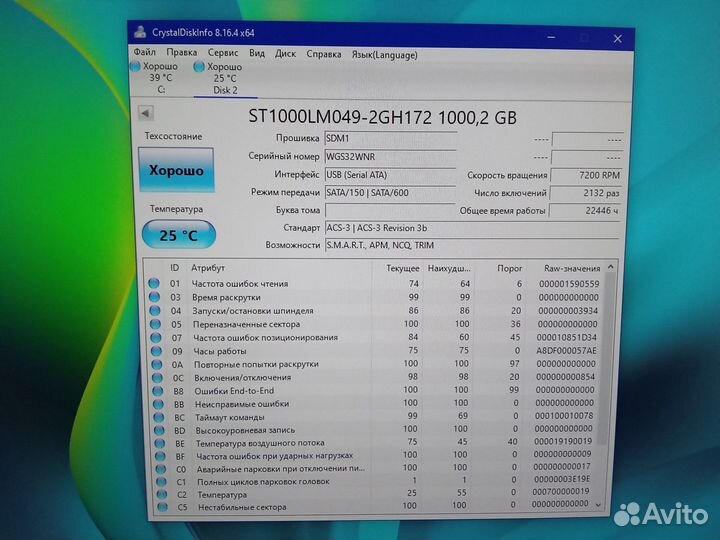This screenshot has width=720, height=540.
Task: Open the Диск menu
Action: (285, 53)
